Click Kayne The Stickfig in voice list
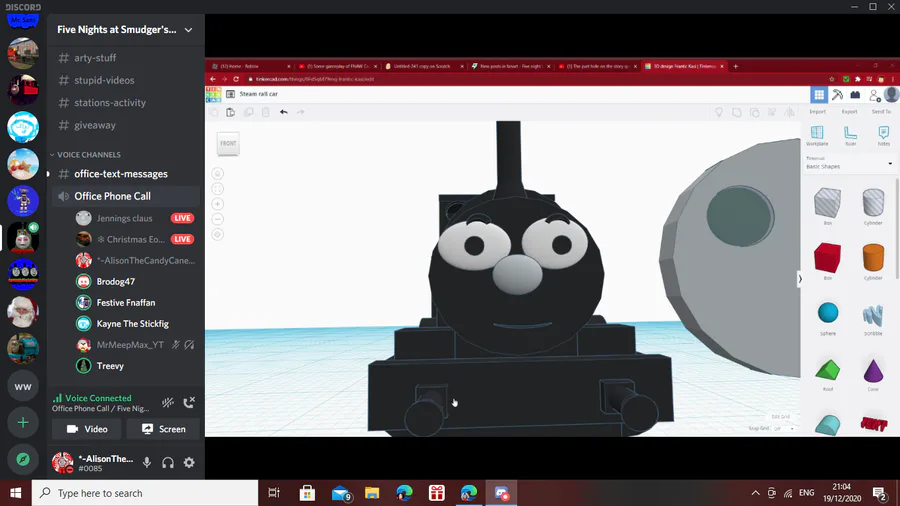The image size is (900, 506). click(x=134, y=324)
